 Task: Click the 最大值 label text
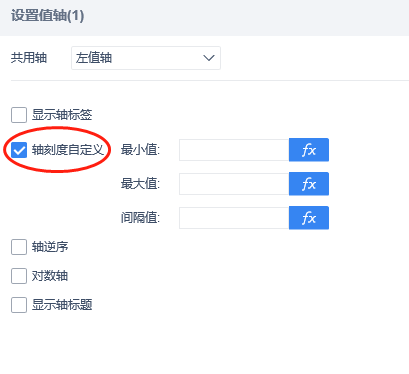coord(140,184)
